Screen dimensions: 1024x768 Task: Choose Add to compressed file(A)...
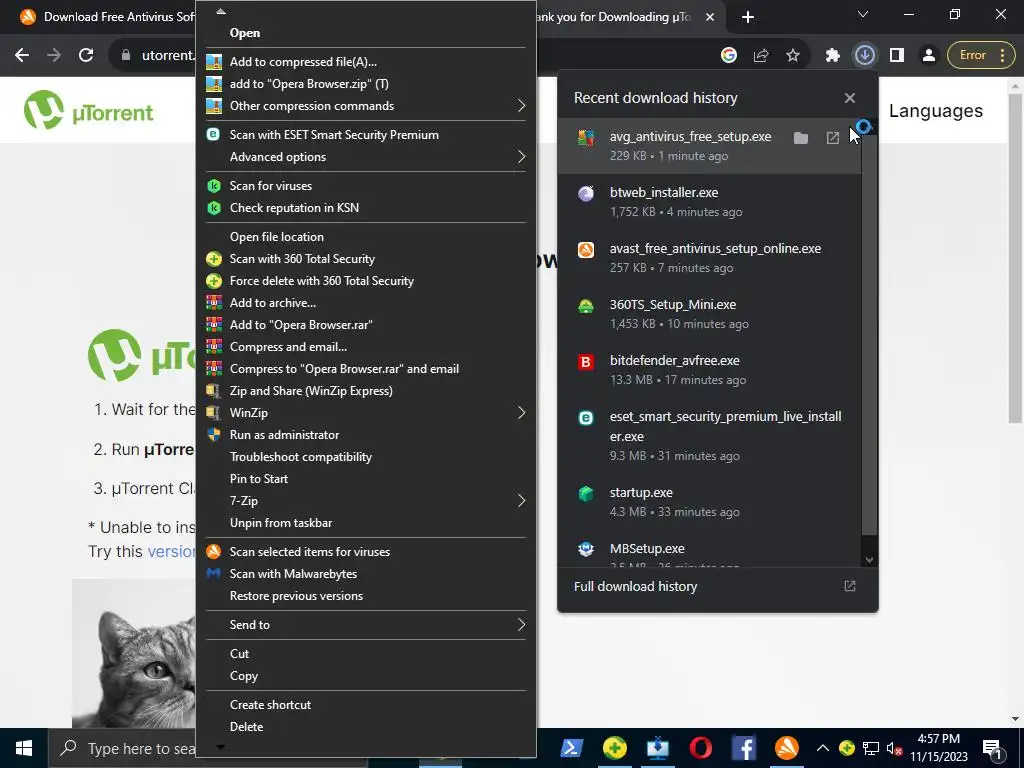366,62
